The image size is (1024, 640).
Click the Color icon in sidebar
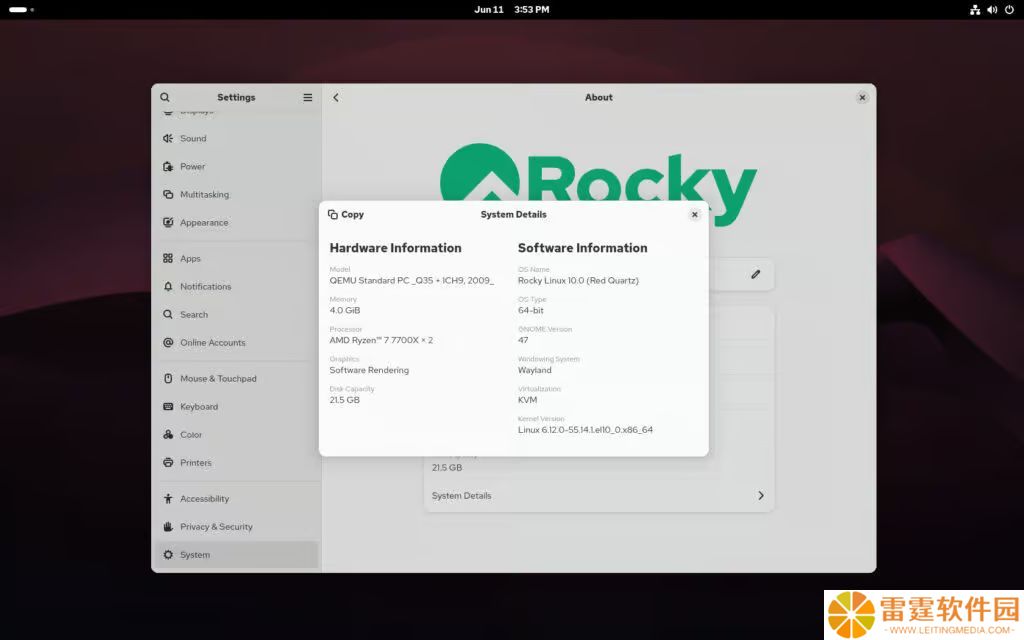pyautogui.click(x=168, y=435)
